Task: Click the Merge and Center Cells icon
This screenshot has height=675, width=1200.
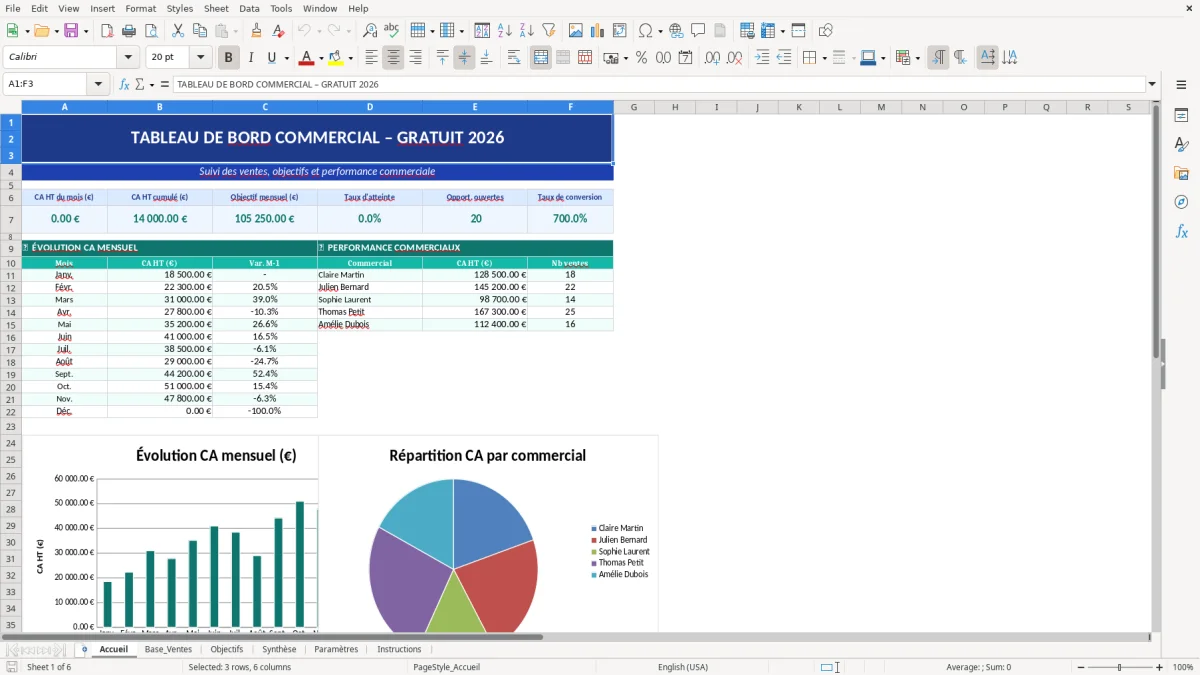Action: [x=541, y=58]
